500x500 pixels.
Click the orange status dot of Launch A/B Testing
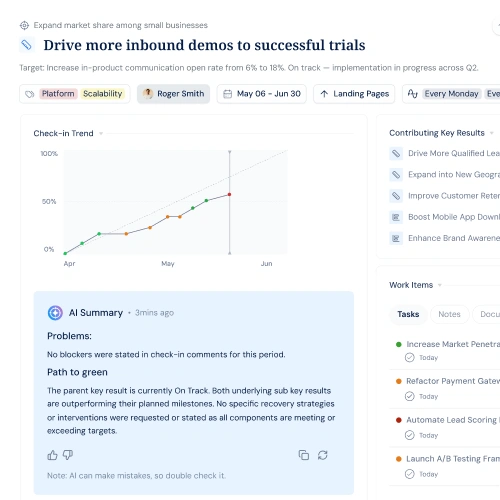pyautogui.click(x=398, y=459)
